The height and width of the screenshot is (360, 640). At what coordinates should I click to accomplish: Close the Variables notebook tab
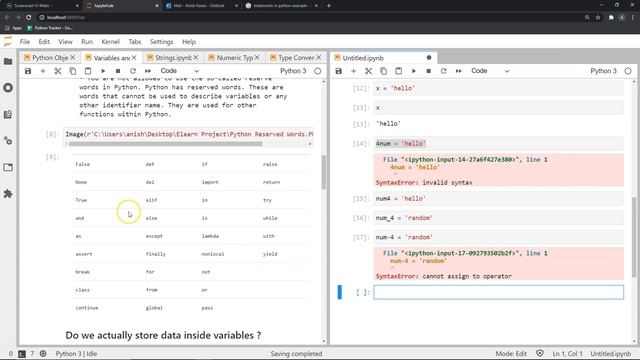[x=134, y=58]
